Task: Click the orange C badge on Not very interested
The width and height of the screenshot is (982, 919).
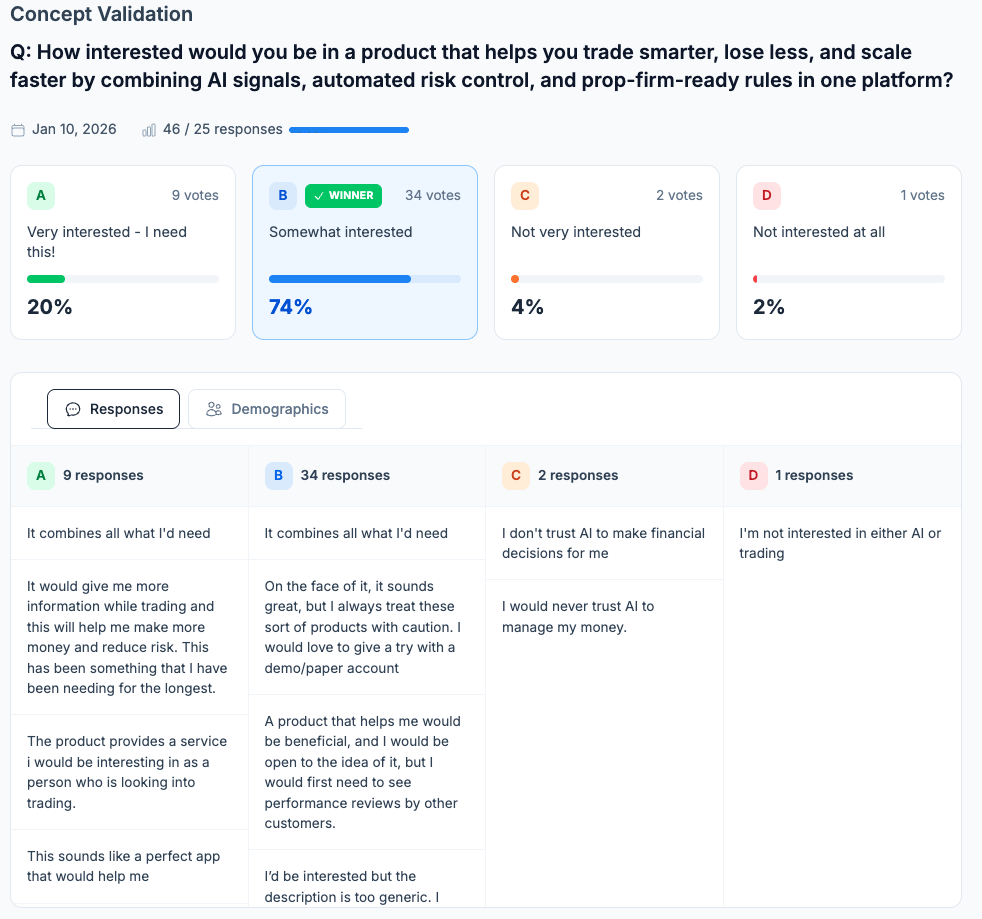Action: [x=525, y=196]
